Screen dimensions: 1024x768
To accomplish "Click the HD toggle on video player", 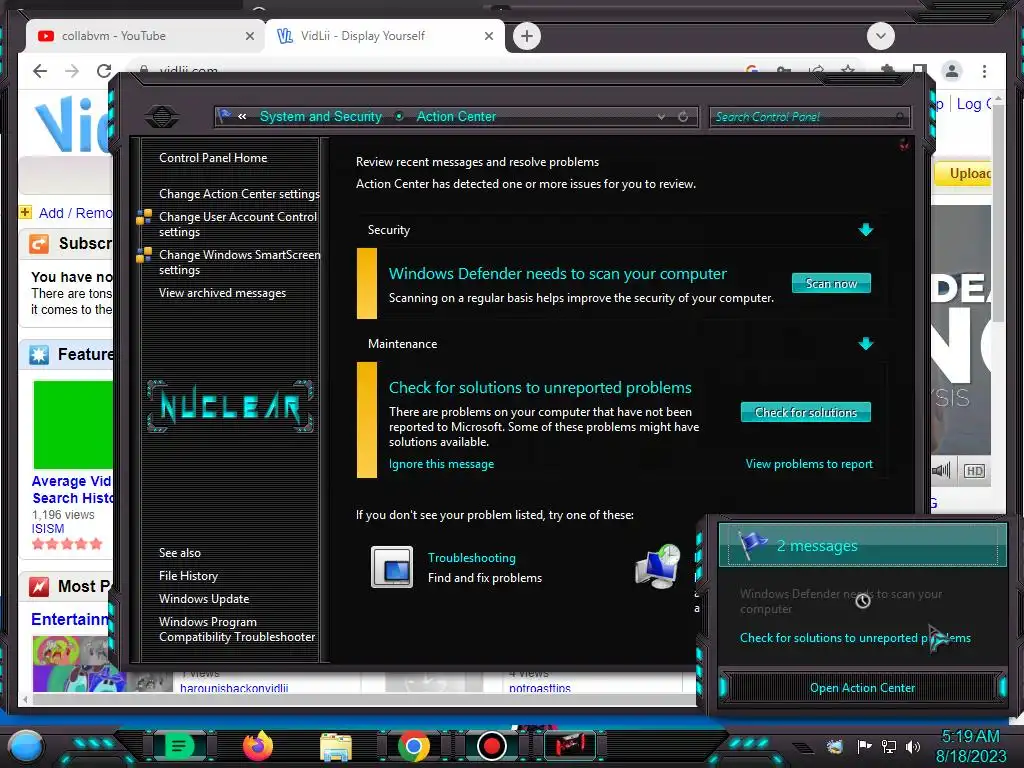I will [974, 471].
